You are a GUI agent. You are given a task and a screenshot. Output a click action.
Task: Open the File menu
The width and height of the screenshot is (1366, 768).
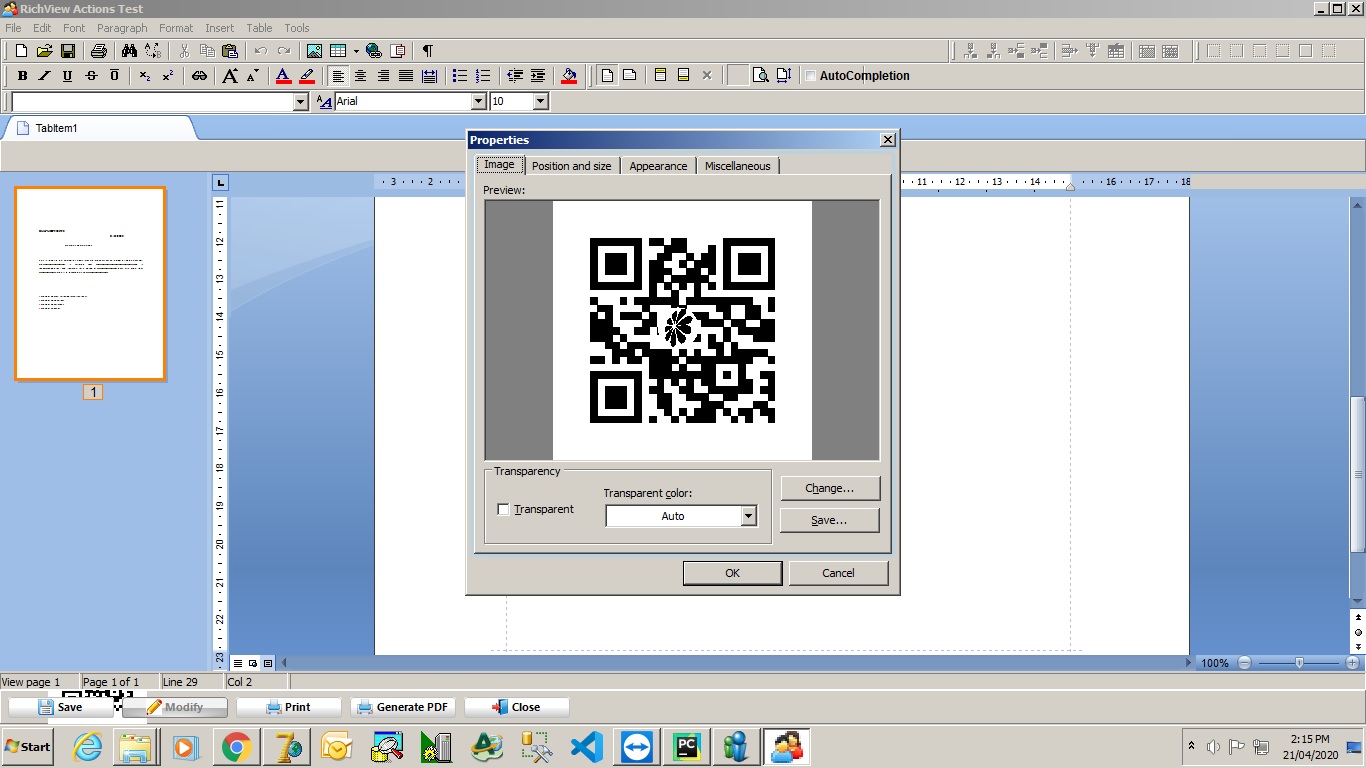pos(13,28)
